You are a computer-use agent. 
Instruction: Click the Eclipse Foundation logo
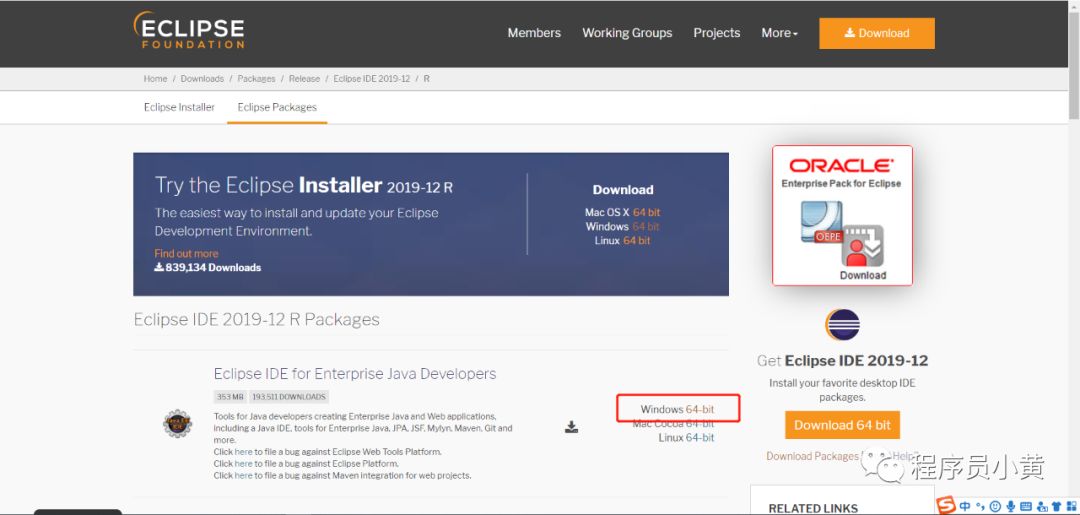click(x=189, y=30)
